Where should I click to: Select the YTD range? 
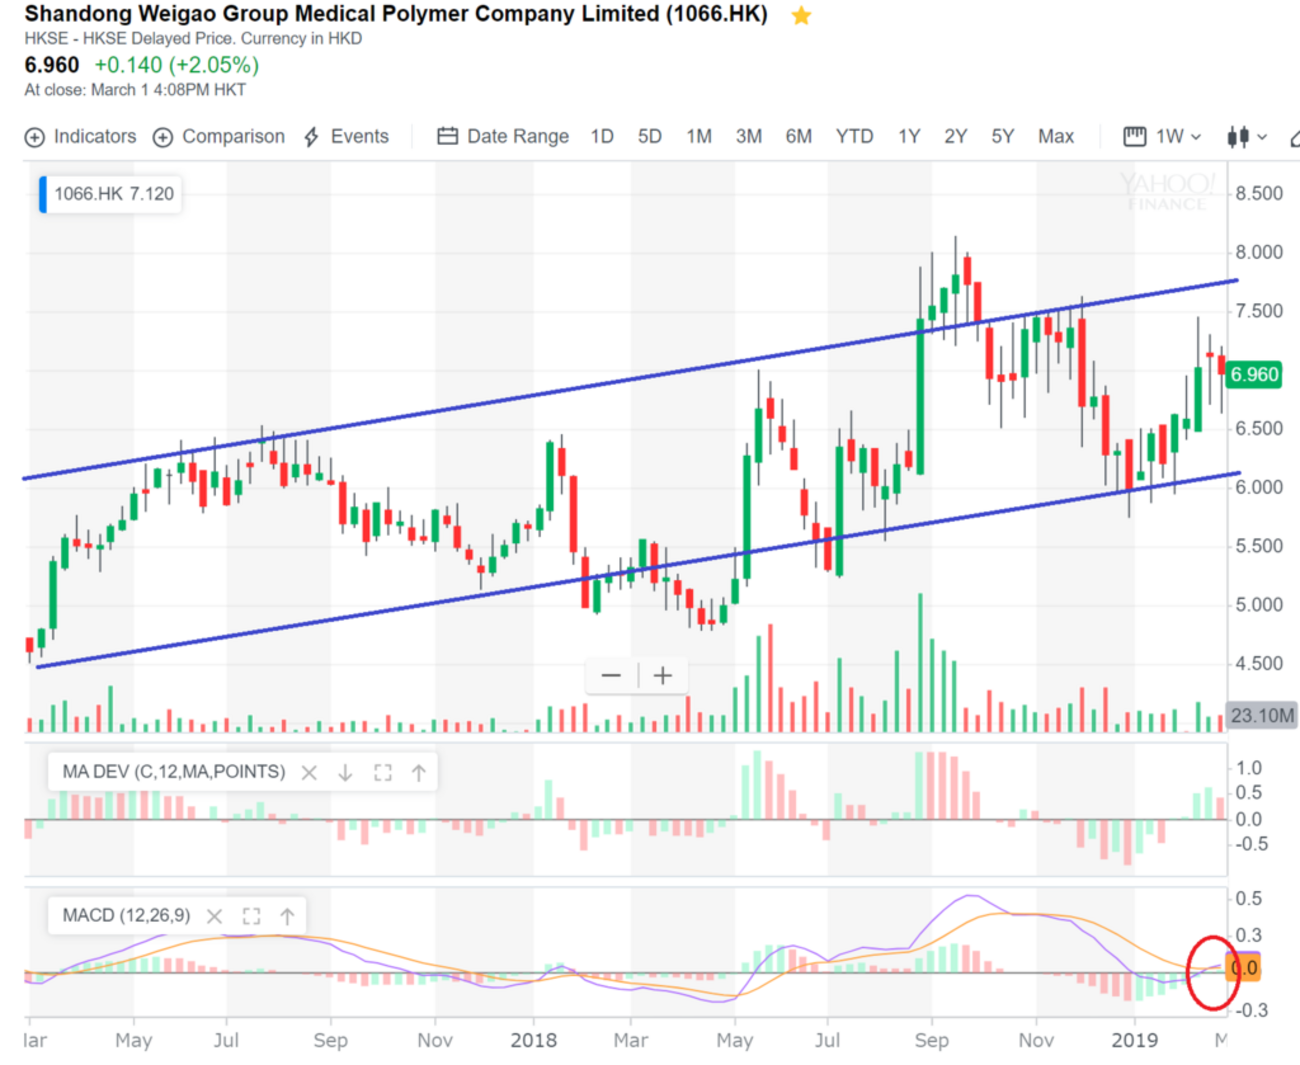[x=855, y=136]
